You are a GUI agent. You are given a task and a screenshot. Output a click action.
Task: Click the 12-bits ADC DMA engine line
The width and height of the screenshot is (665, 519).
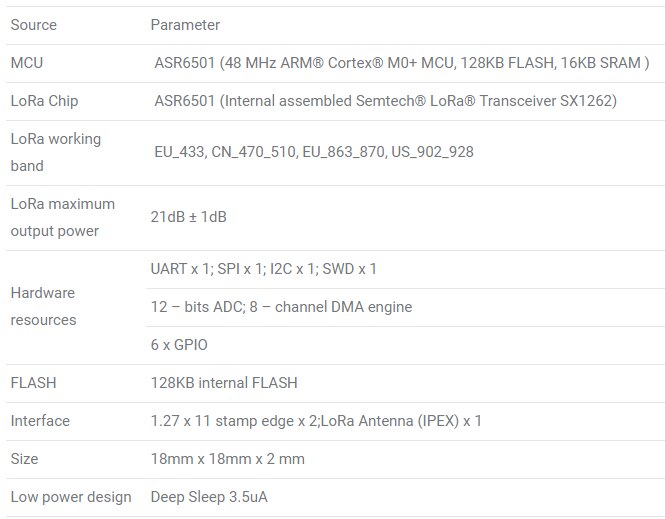[x=282, y=307]
